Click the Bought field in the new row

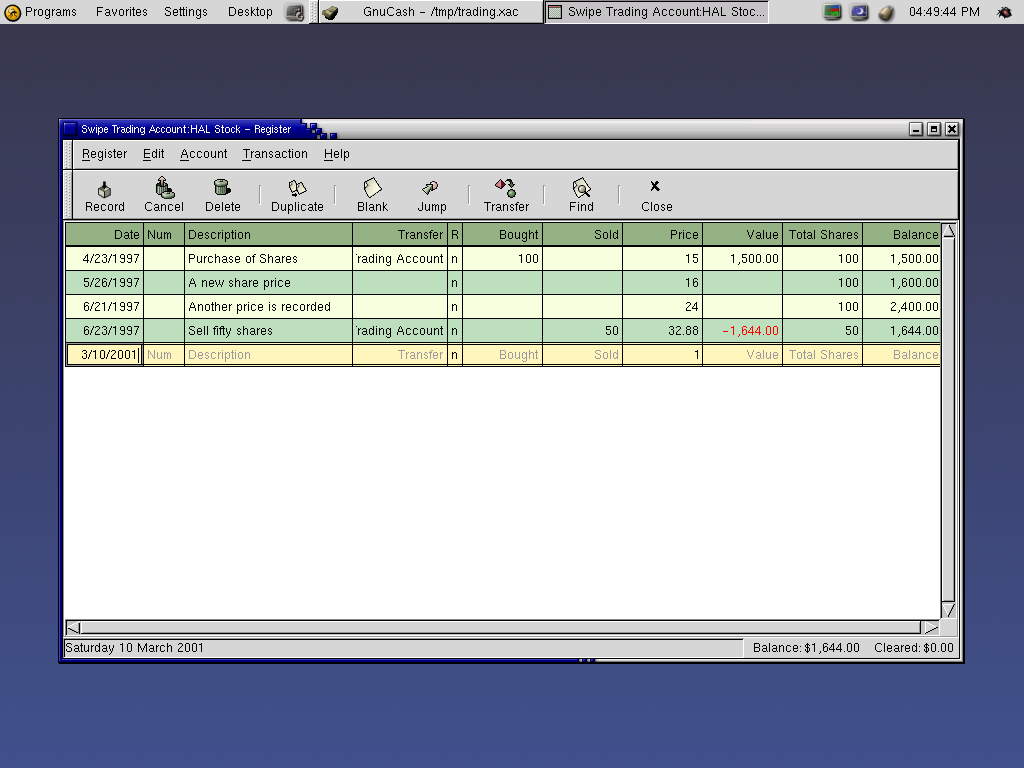[x=502, y=355]
